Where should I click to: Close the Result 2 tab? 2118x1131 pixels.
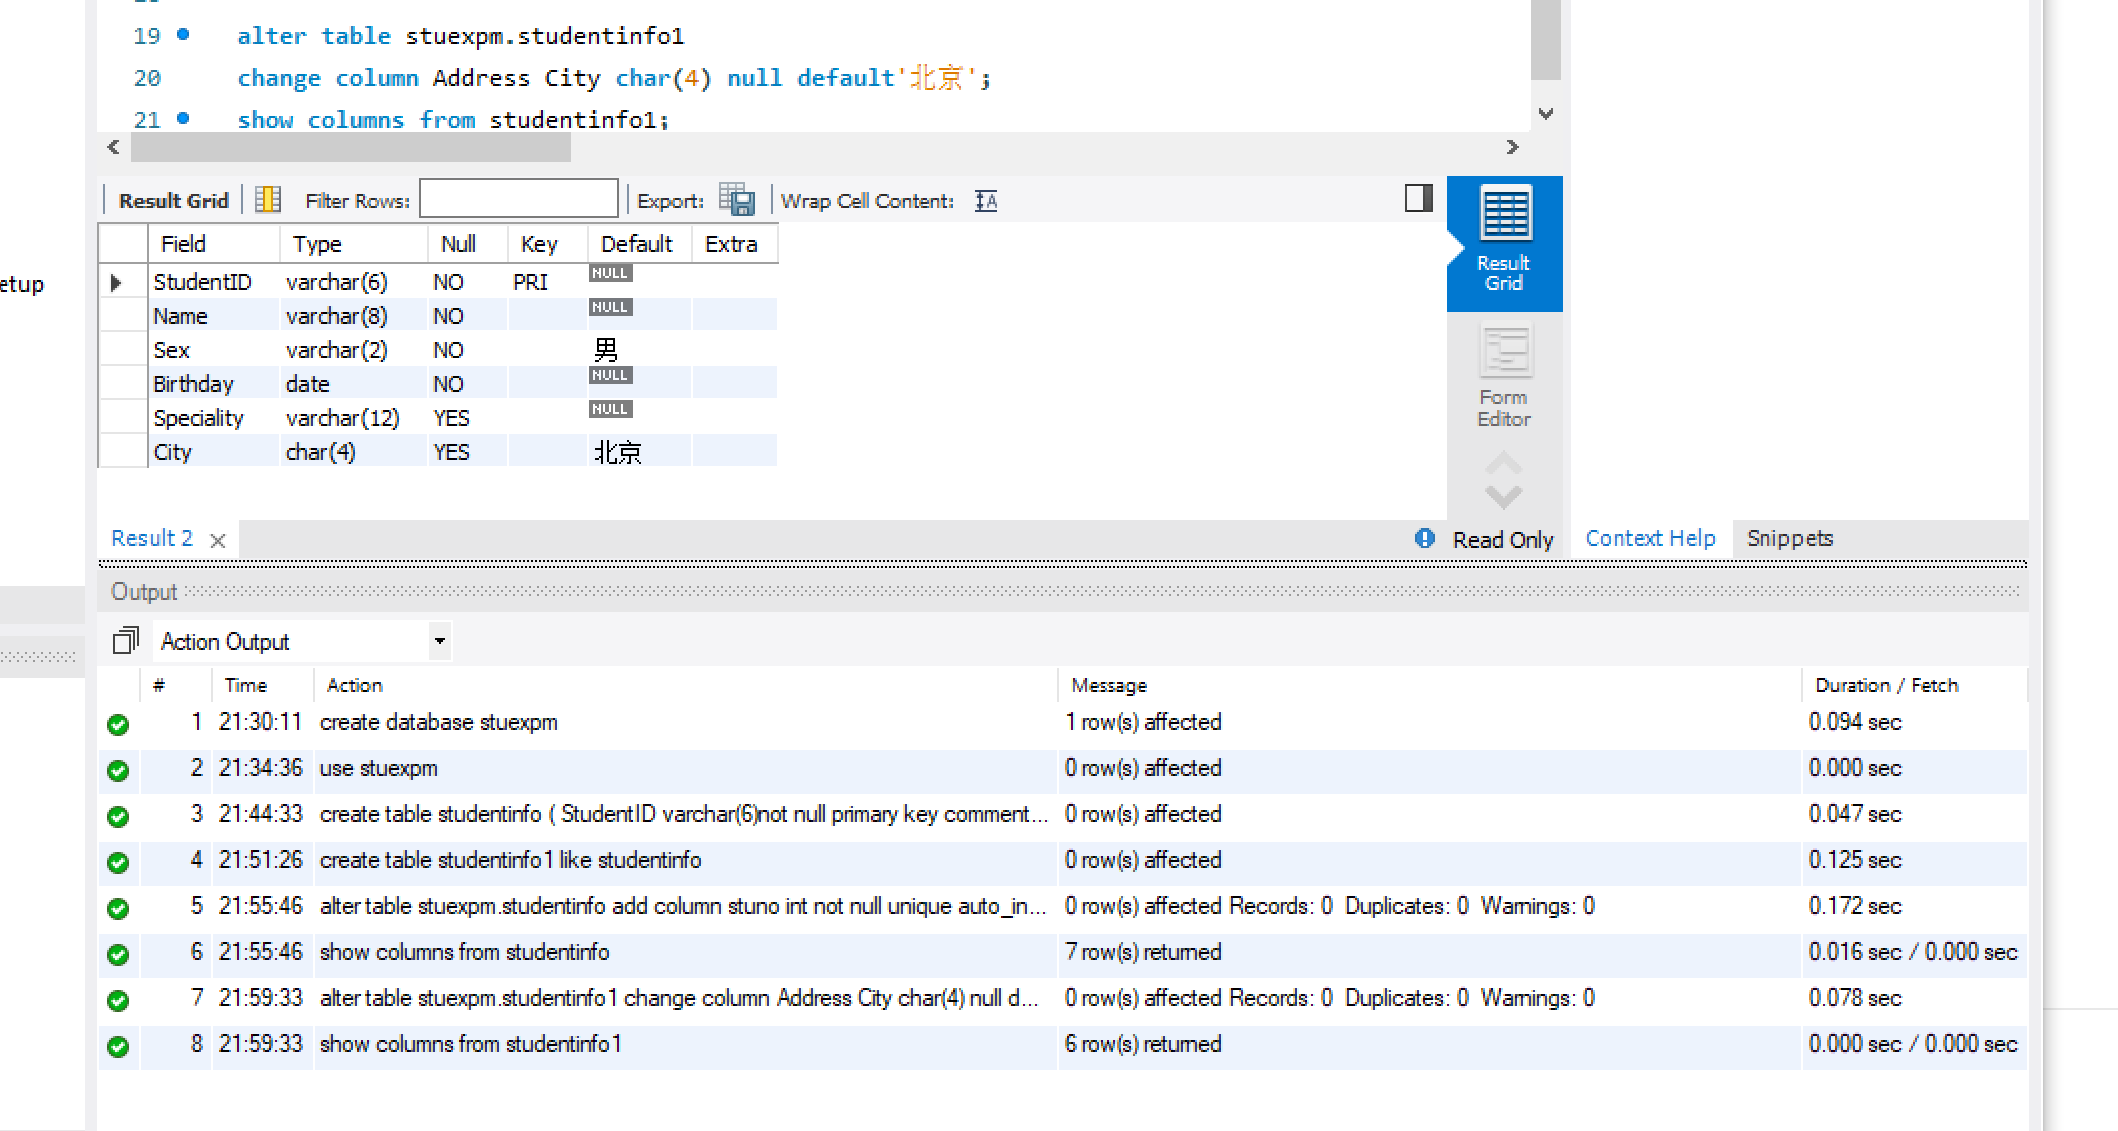218,541
